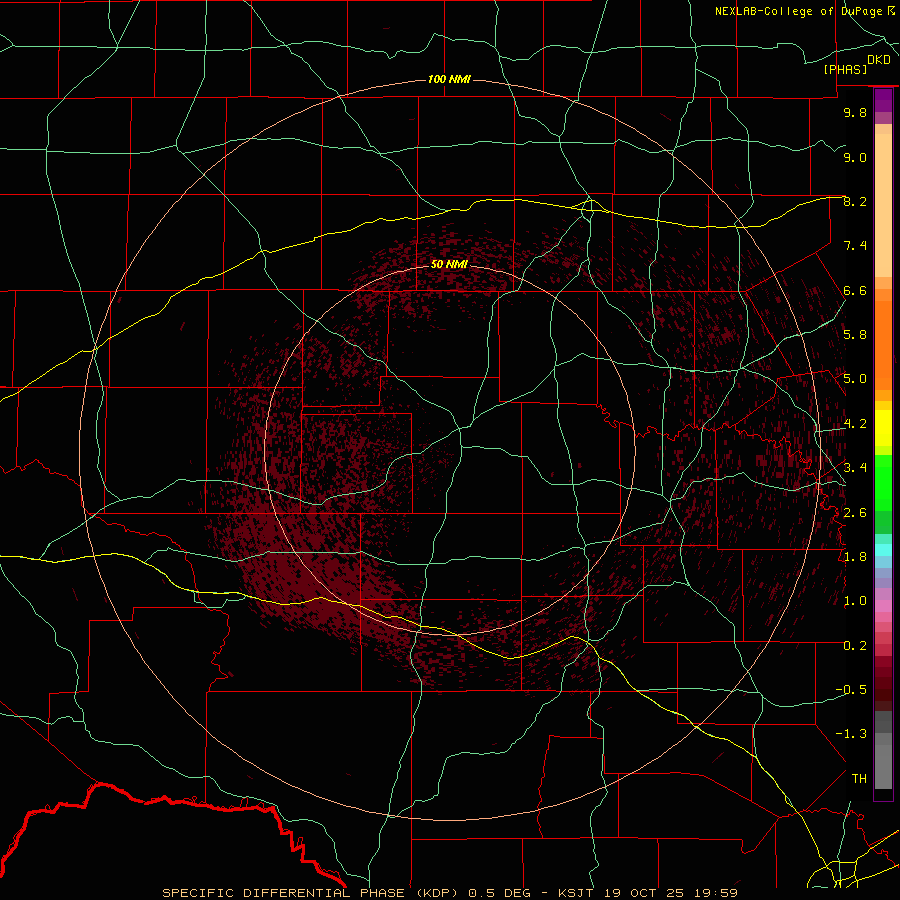Click the [PHAS] label
The height and width of the screenshot is (900, 900).
pos(845,70)
